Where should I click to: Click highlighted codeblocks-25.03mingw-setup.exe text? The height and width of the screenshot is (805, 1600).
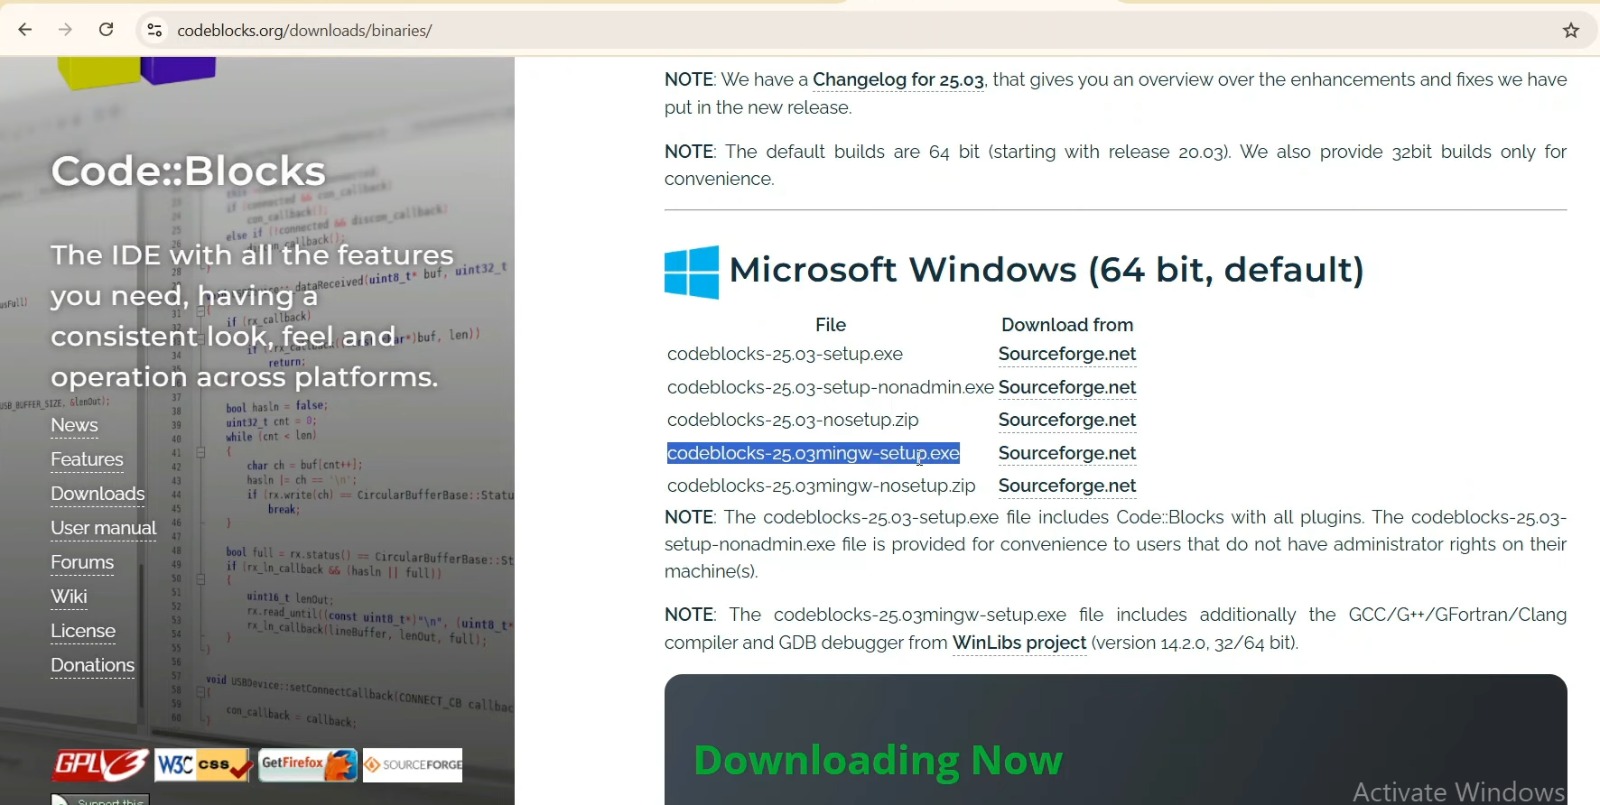tap(813, 453)
